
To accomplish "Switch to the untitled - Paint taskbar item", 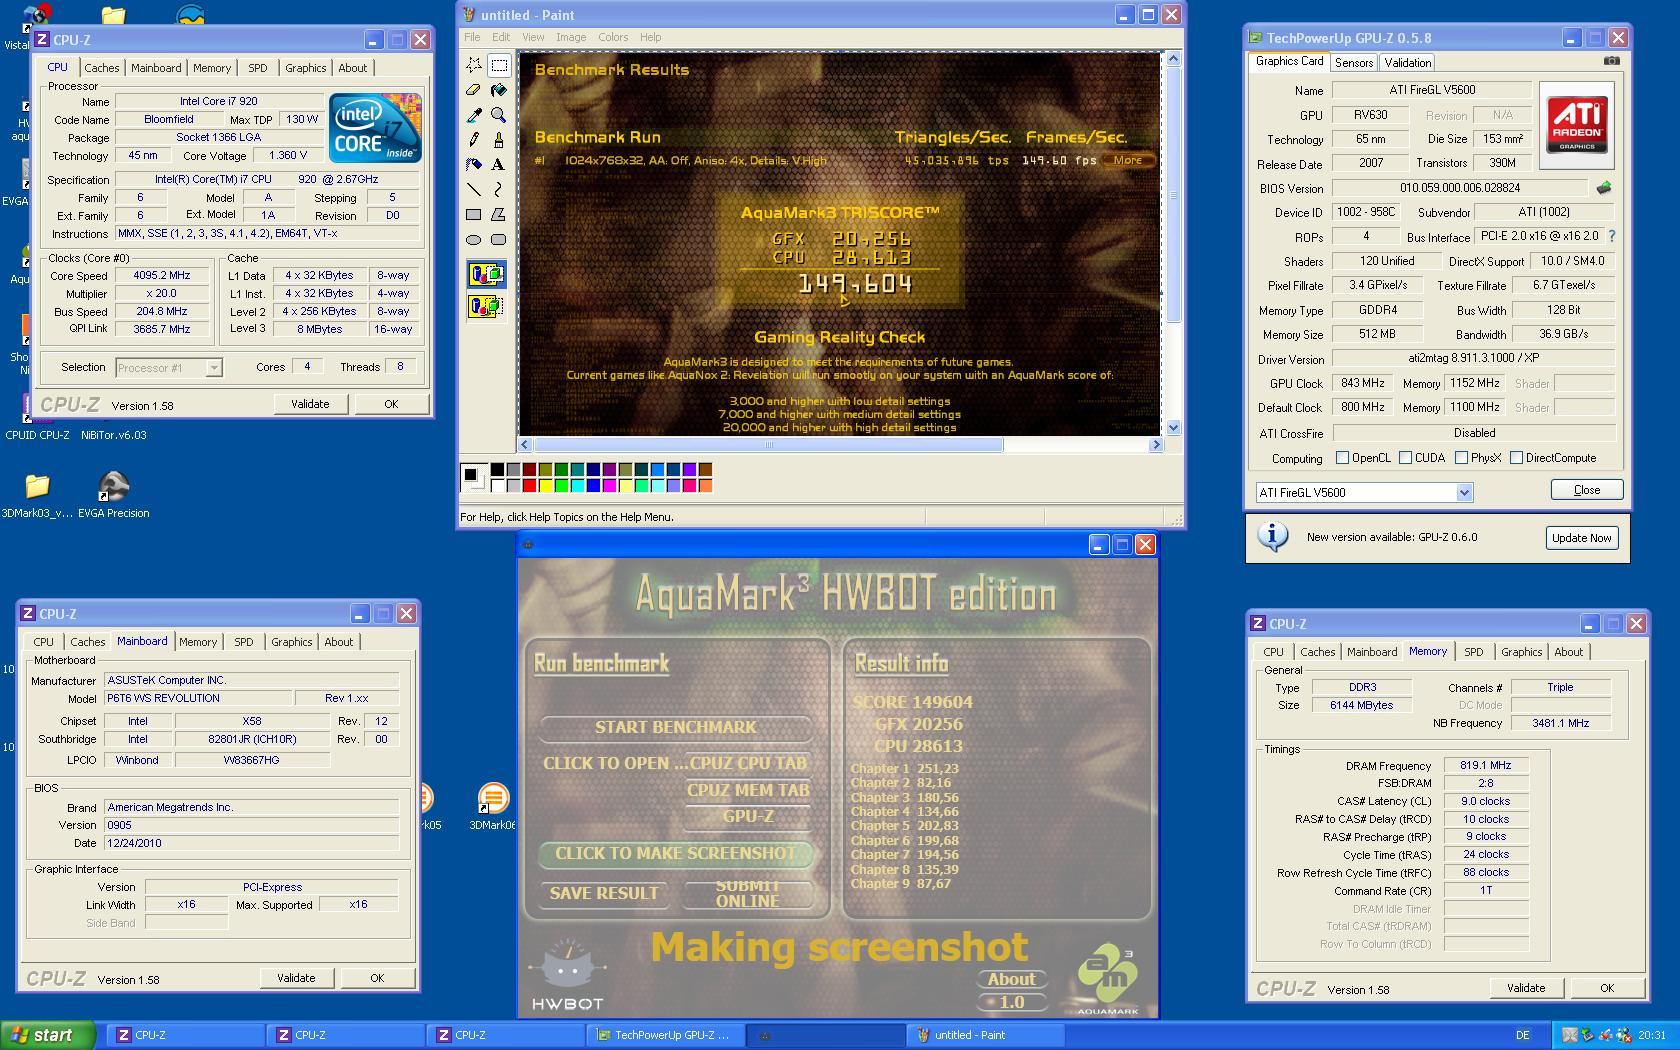I will (985, 1035).
